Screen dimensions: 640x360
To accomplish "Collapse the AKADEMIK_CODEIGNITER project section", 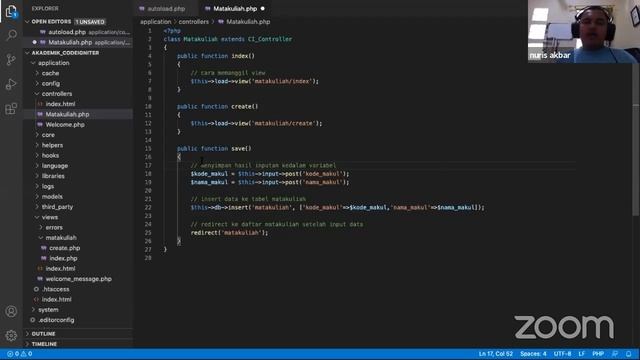I will (27, 53).
